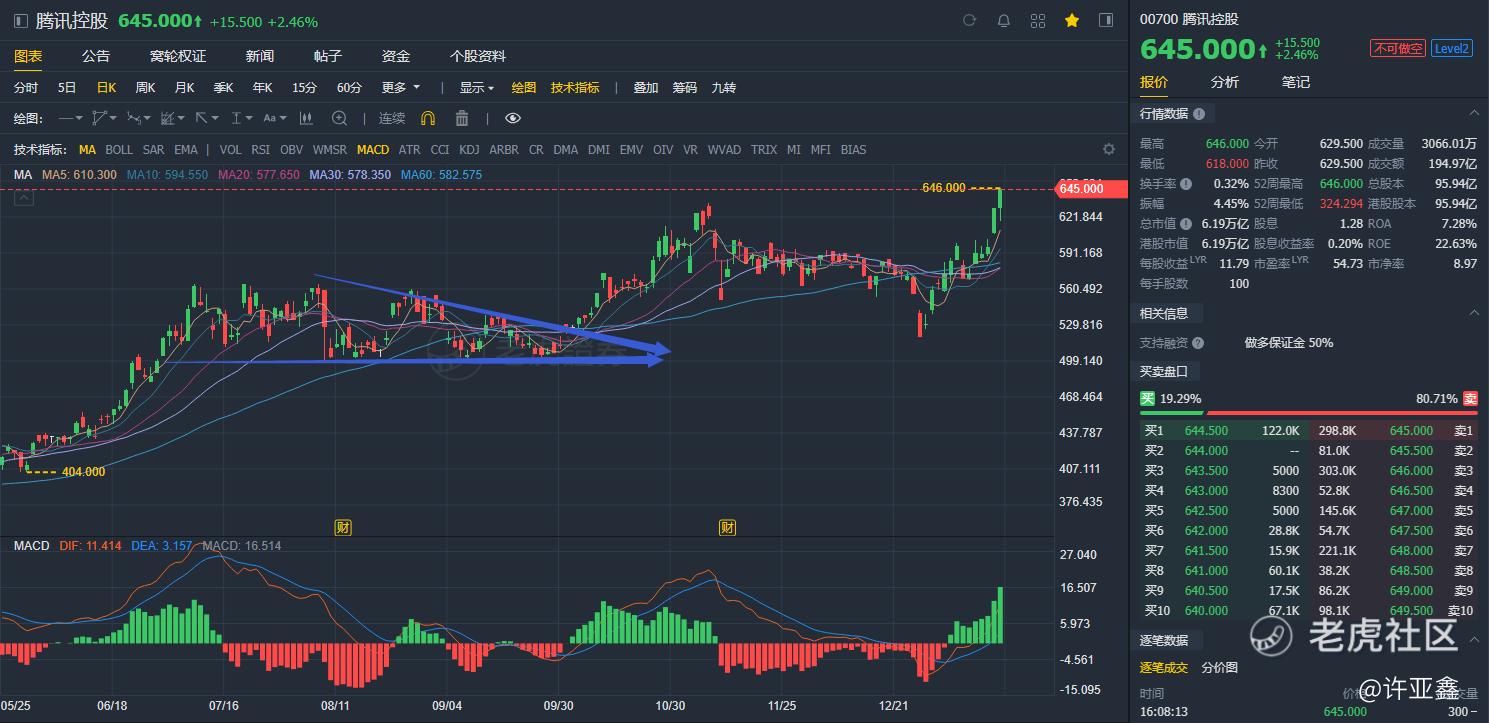This screenshot has height=723, width=1489.
Task: Open the multi-chart grid layout icon
Action: (1037, 20)
